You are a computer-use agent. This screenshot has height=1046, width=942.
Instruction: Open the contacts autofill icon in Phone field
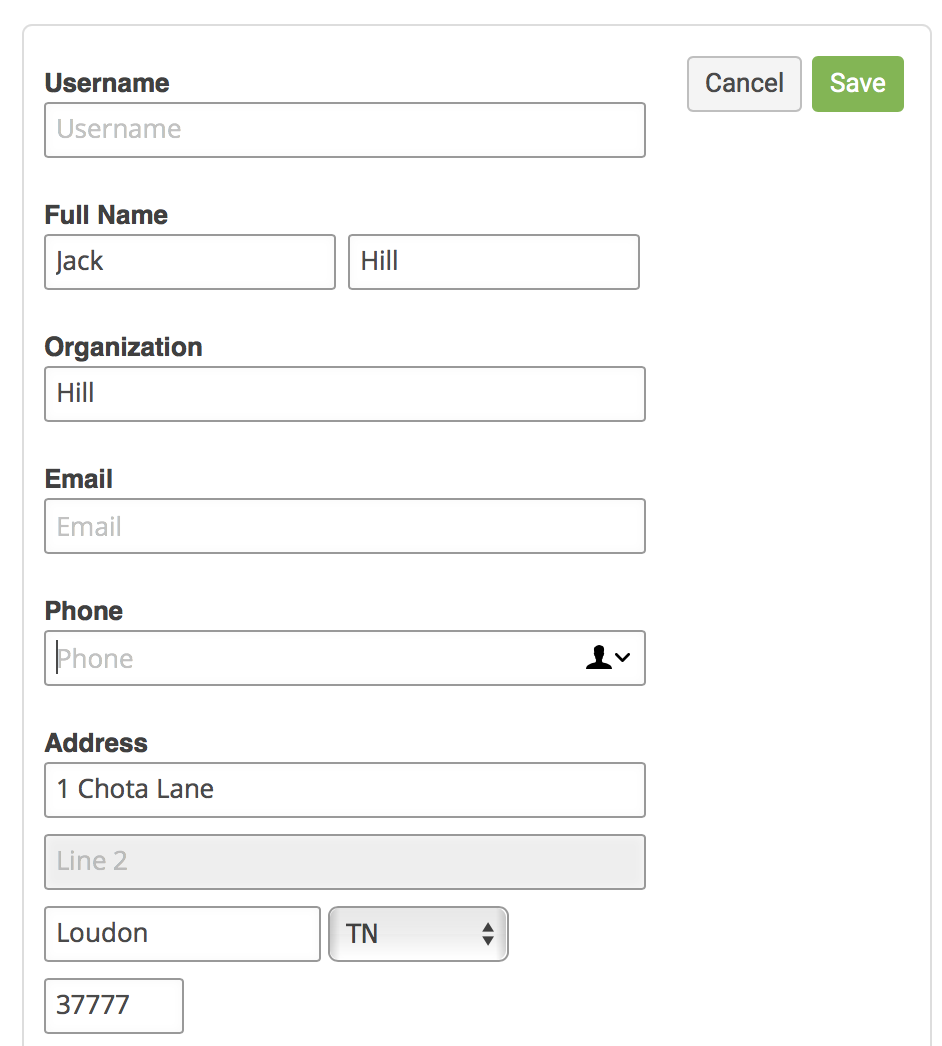608,658
